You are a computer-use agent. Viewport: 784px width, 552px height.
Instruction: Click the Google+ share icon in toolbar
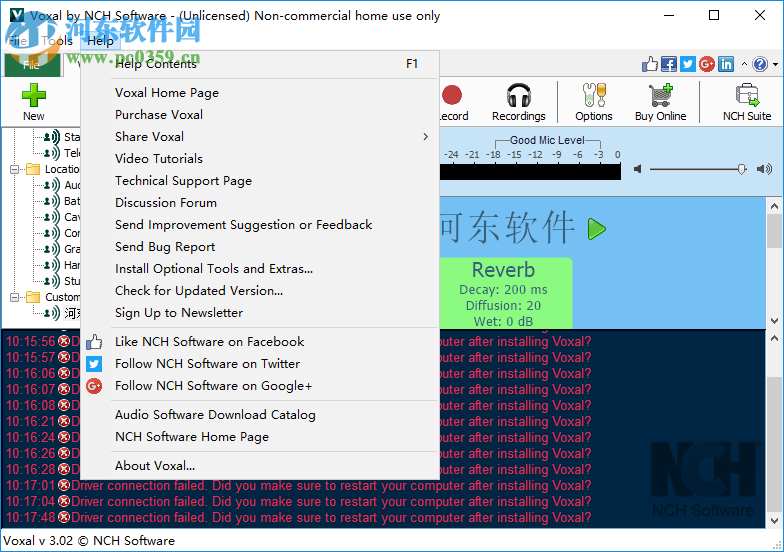point(706,64)
